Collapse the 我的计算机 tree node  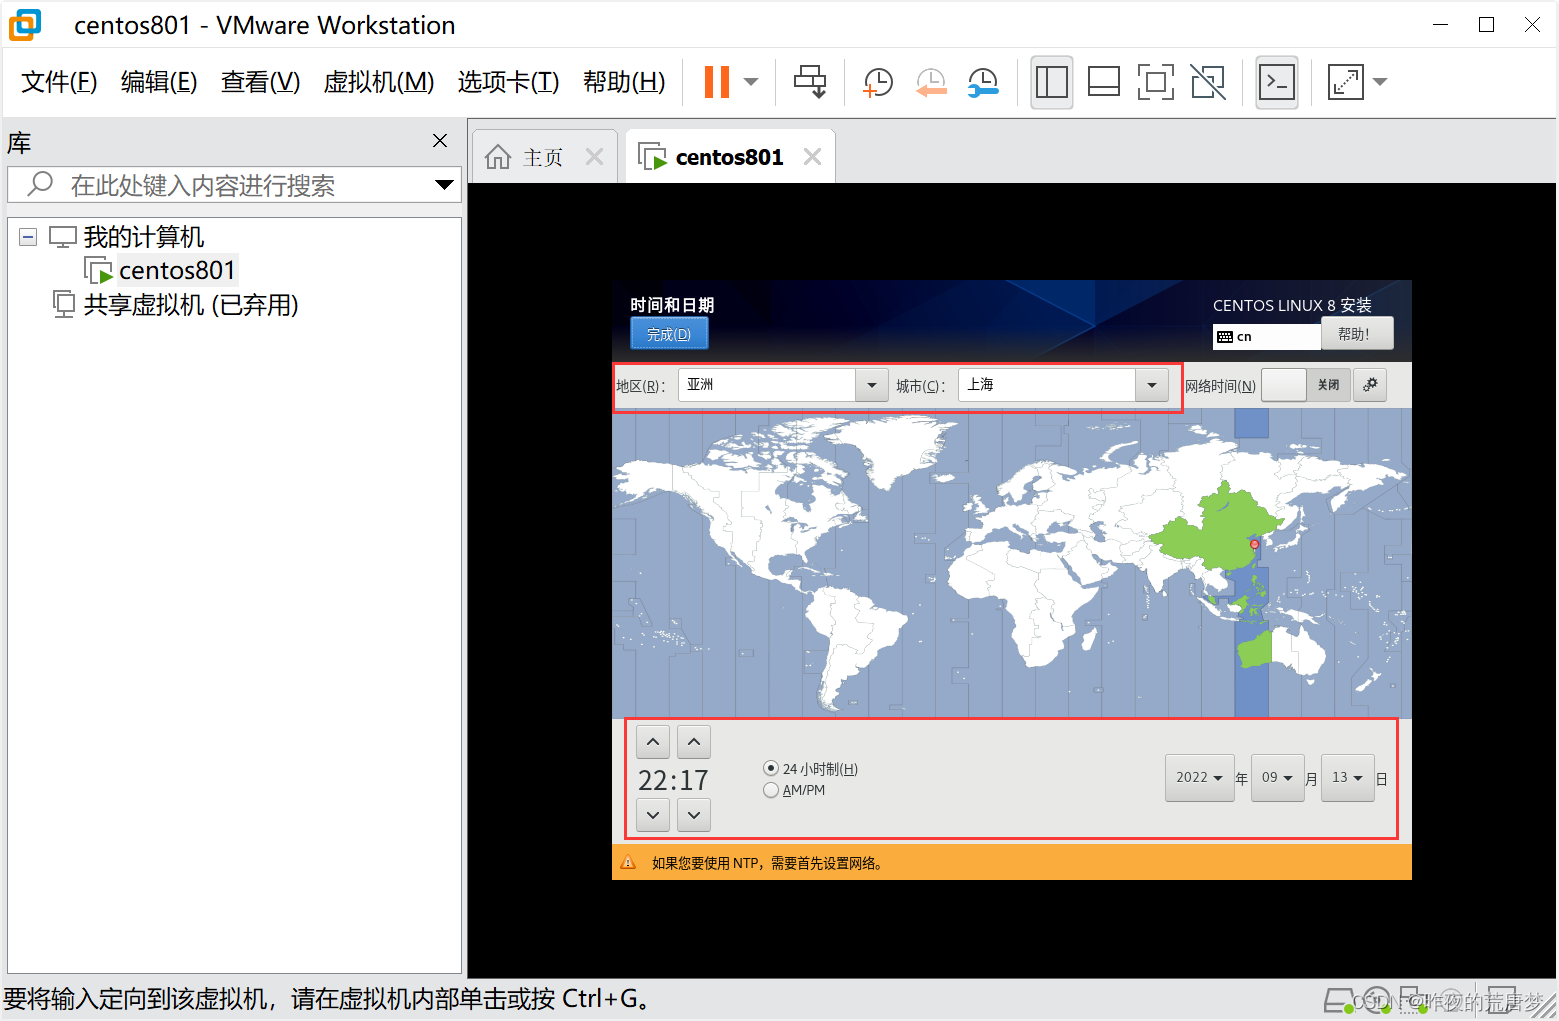(28, 237)
